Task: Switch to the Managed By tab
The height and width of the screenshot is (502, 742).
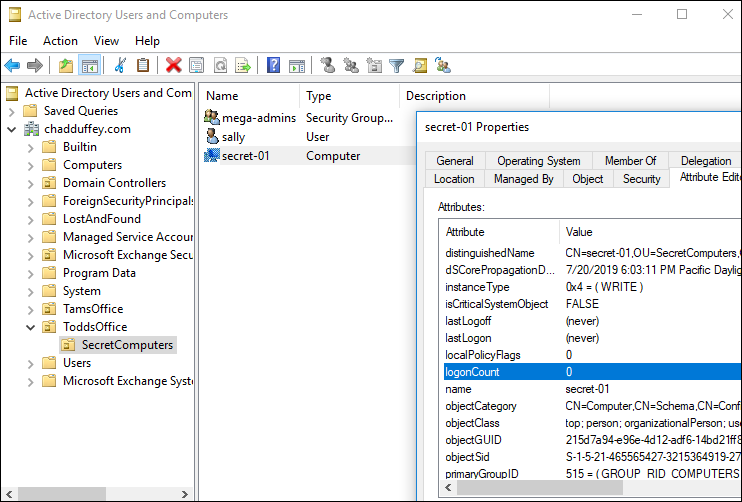Action: point(523,179)
